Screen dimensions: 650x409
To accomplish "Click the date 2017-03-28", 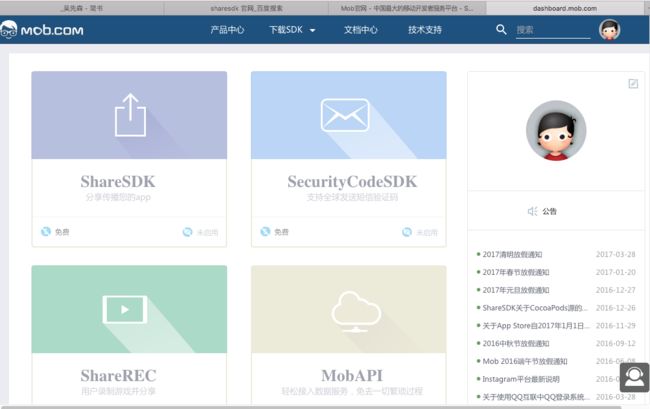I will (616, 254).
